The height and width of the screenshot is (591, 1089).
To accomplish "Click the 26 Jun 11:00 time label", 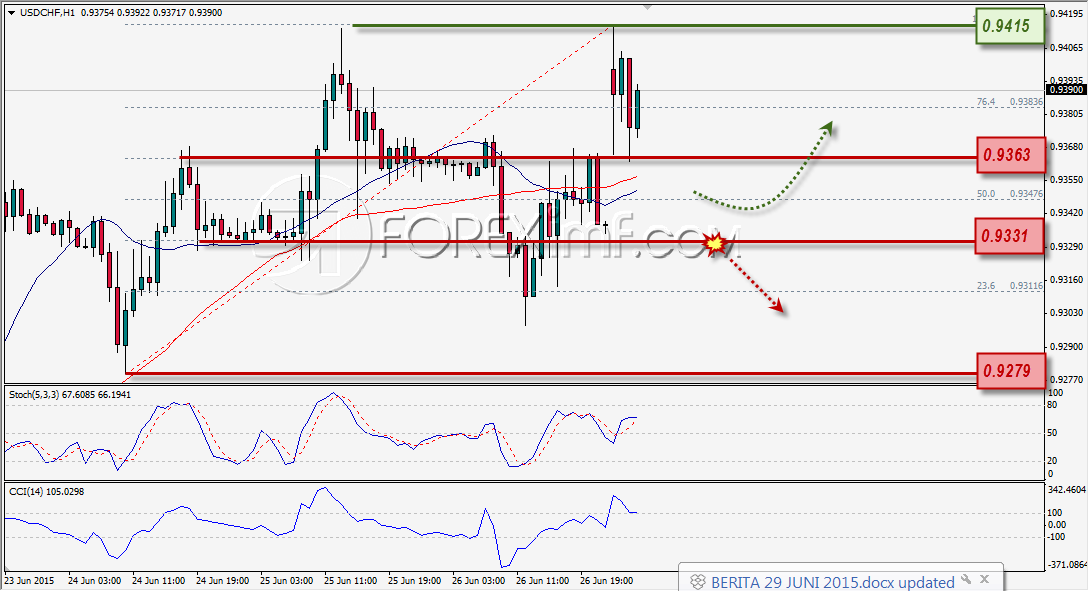I will click(x=542, y=581).
